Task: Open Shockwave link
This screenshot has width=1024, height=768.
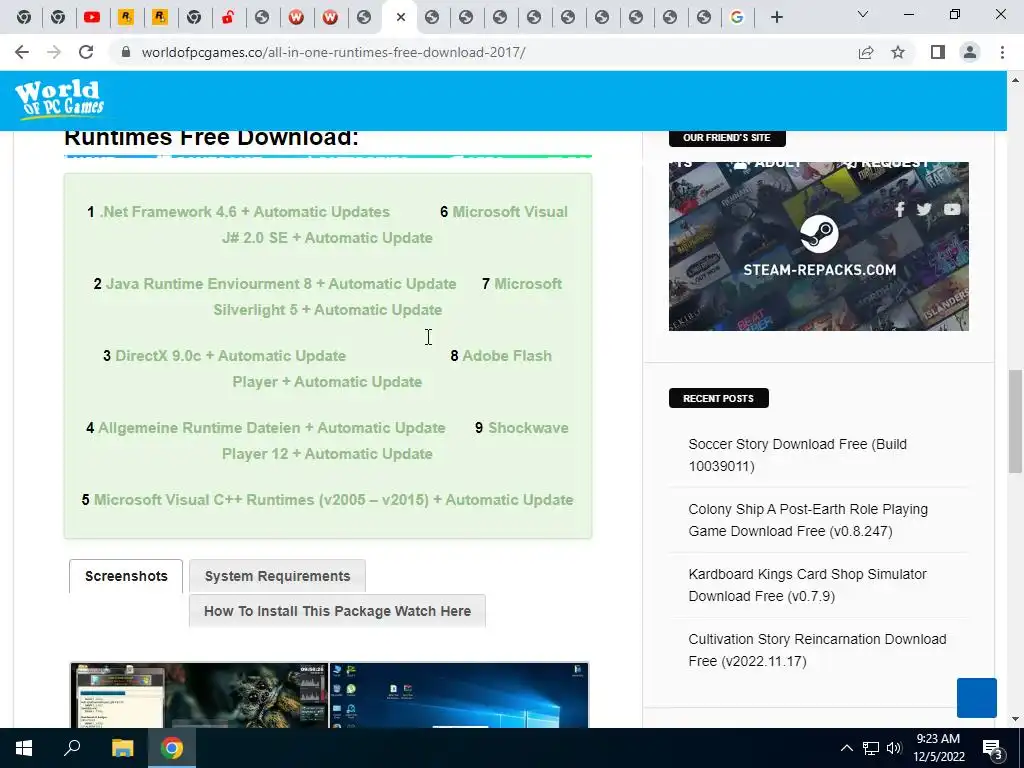Action: pos(528,428)
